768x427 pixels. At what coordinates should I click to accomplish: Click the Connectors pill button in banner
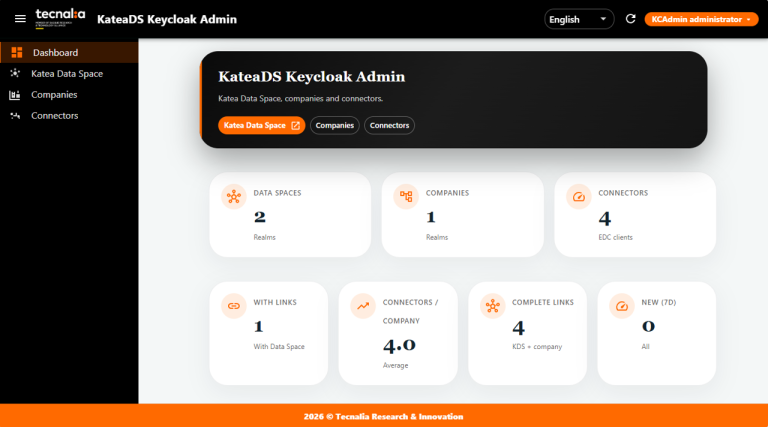tap(389, 125)
